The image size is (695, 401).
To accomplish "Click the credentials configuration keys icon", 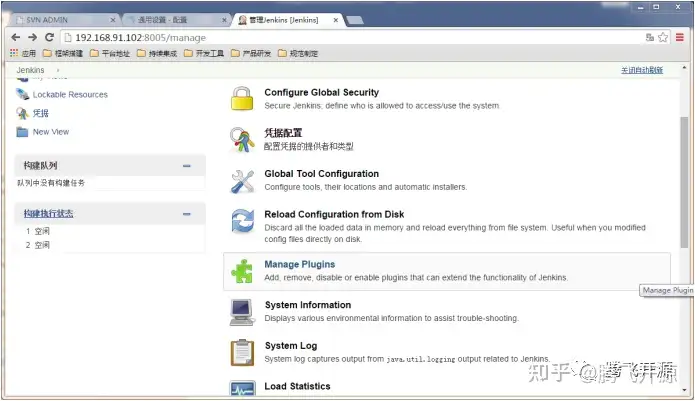I will 242,139.
